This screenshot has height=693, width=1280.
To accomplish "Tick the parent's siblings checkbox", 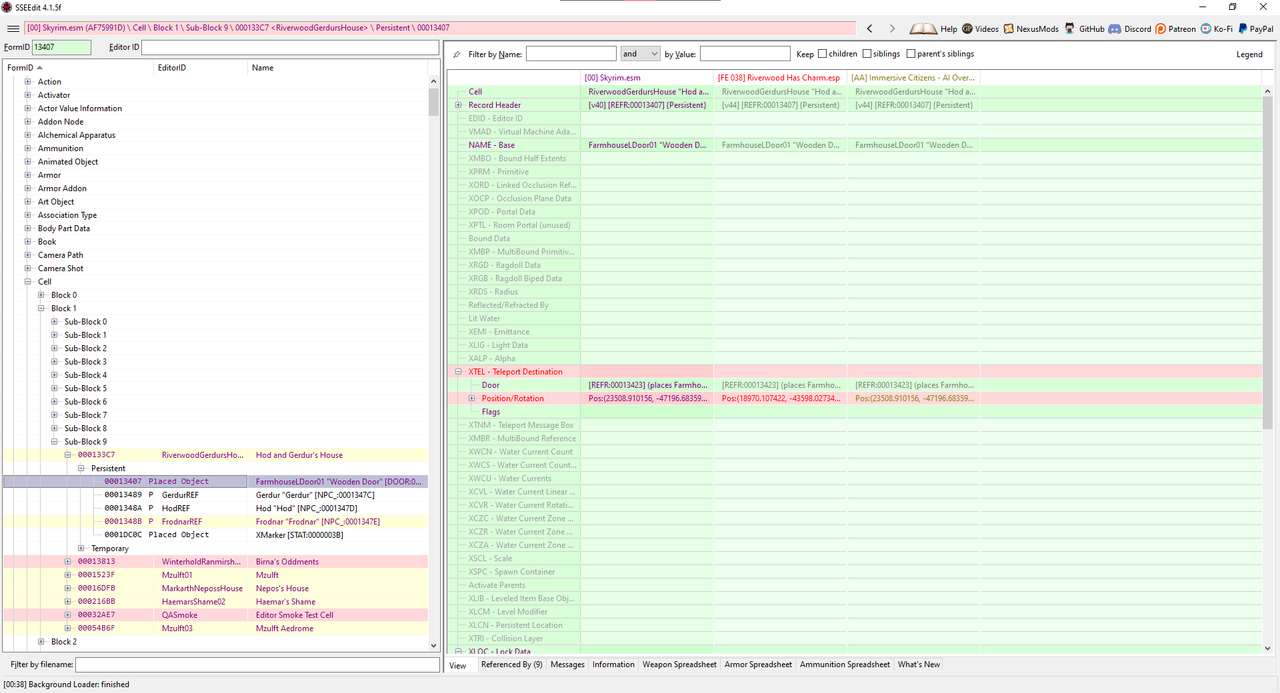I will pyautogui.click(x=910, y=54).
